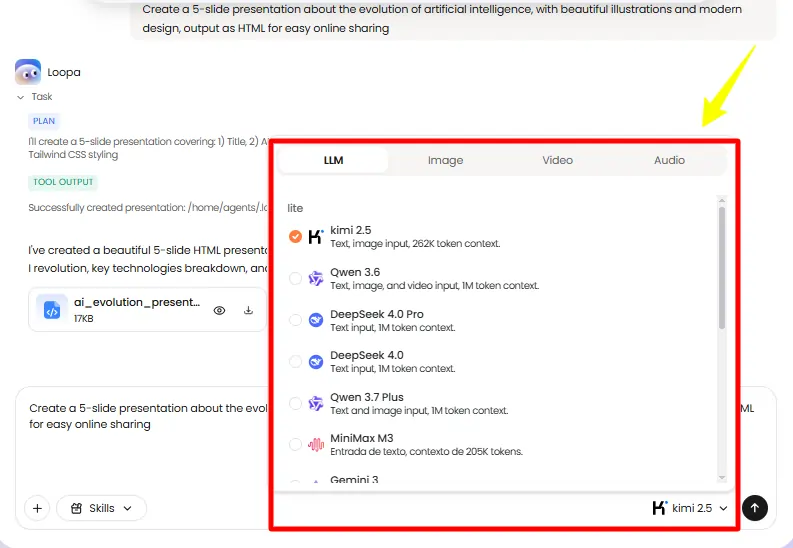Screen dimensions: 793x548
Task: Click the plus attachment button
Action: pyautogui.click(x=37, y=508)
